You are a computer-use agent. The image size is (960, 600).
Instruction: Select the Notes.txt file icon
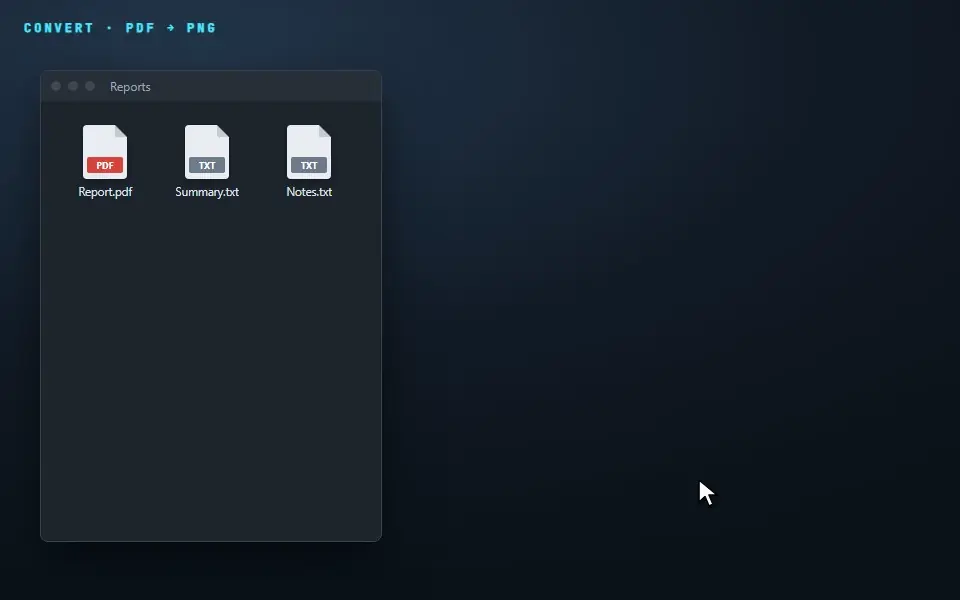pos(309,152)
